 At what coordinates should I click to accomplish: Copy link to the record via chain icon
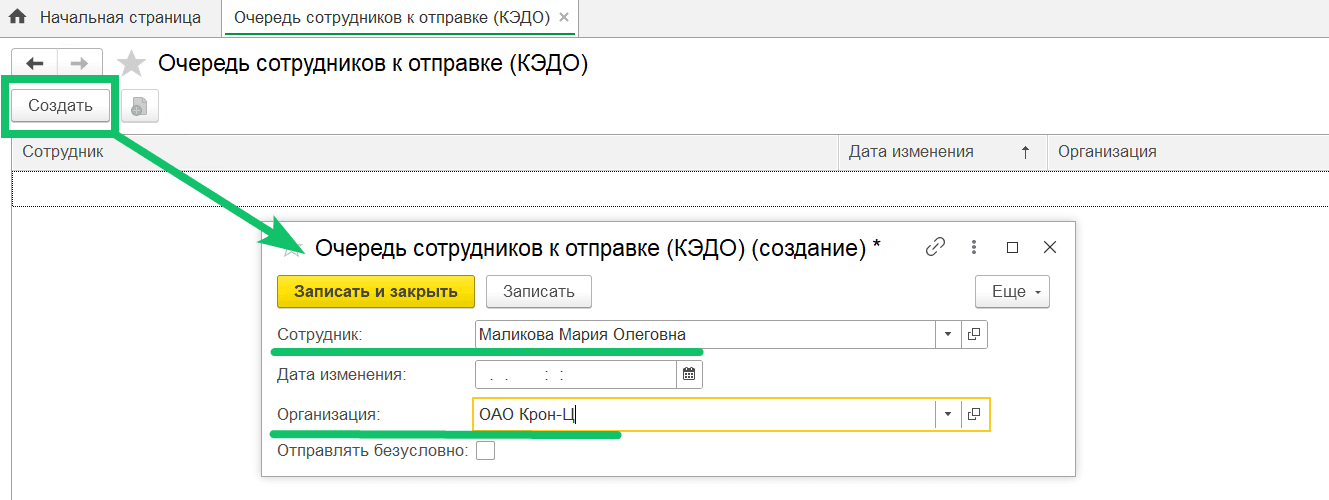point(935,247)
